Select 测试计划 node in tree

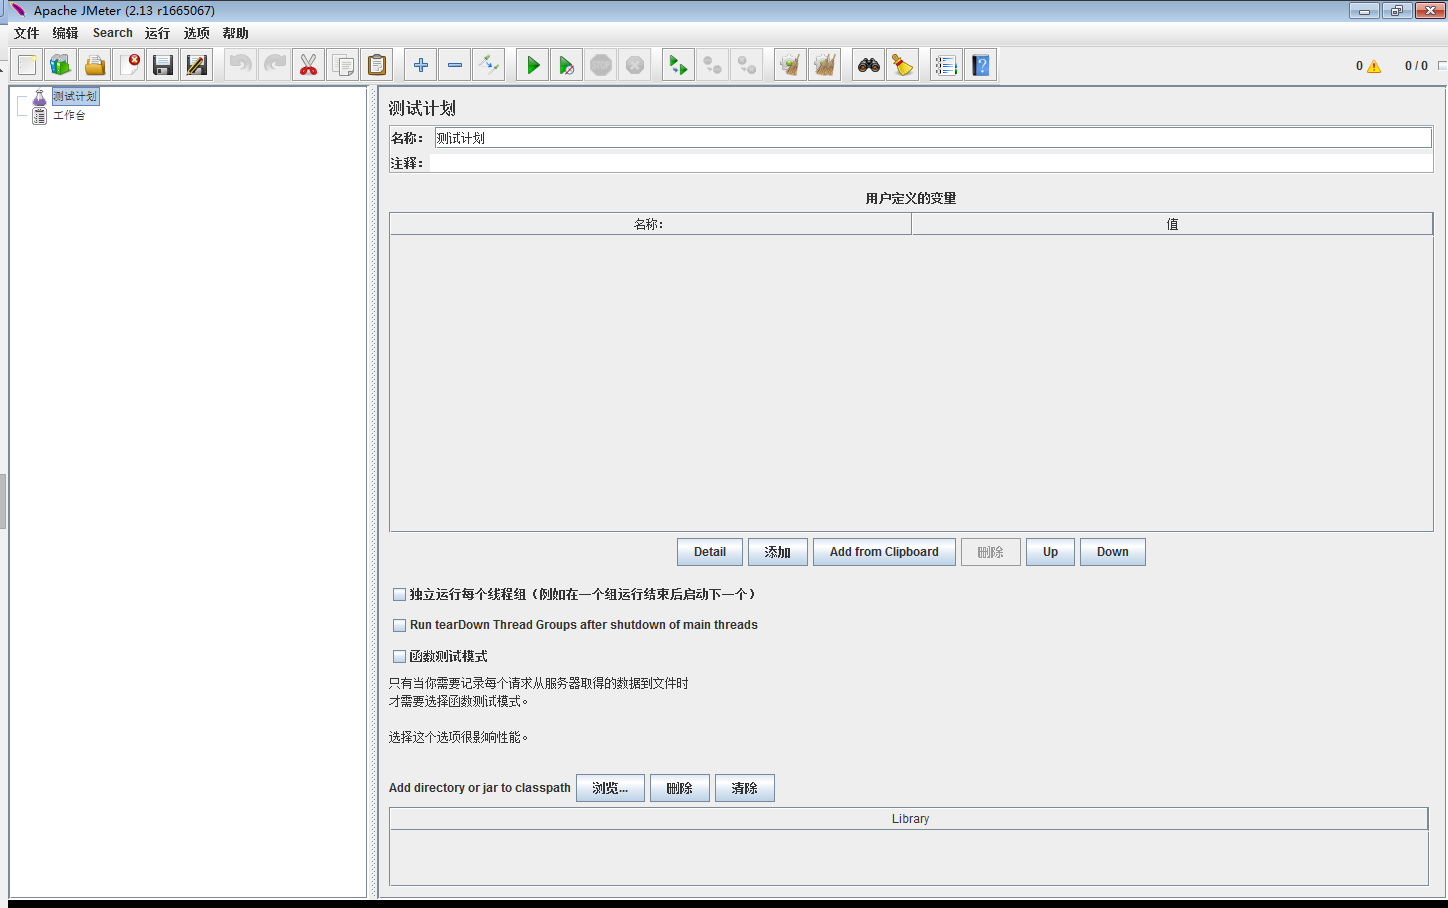coord(75,96)
